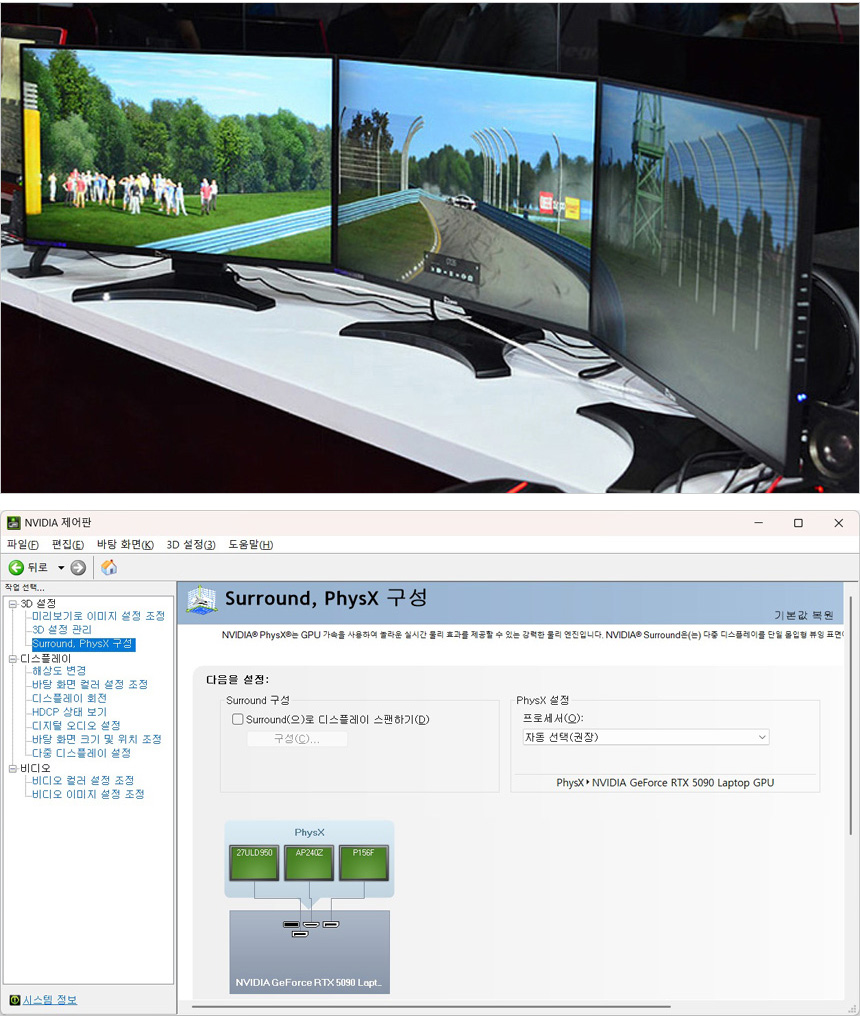Collapse the 비디오 tree node
The height and width of the screenshot is (1019, 860).
point(12,768)
